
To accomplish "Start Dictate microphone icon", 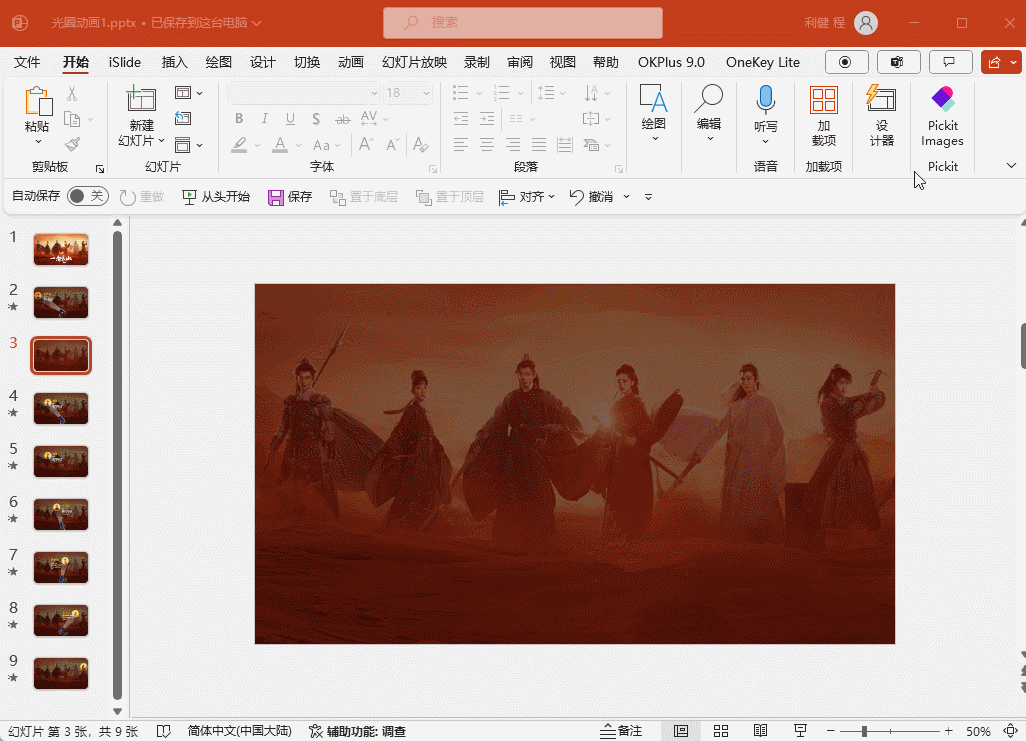I will point(765,99).
